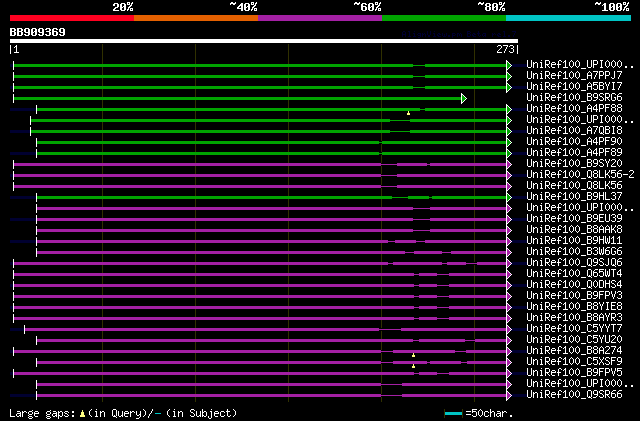
Task: Click the yellow gap marker under A4PF88 bar
Action: click(408, 113)
